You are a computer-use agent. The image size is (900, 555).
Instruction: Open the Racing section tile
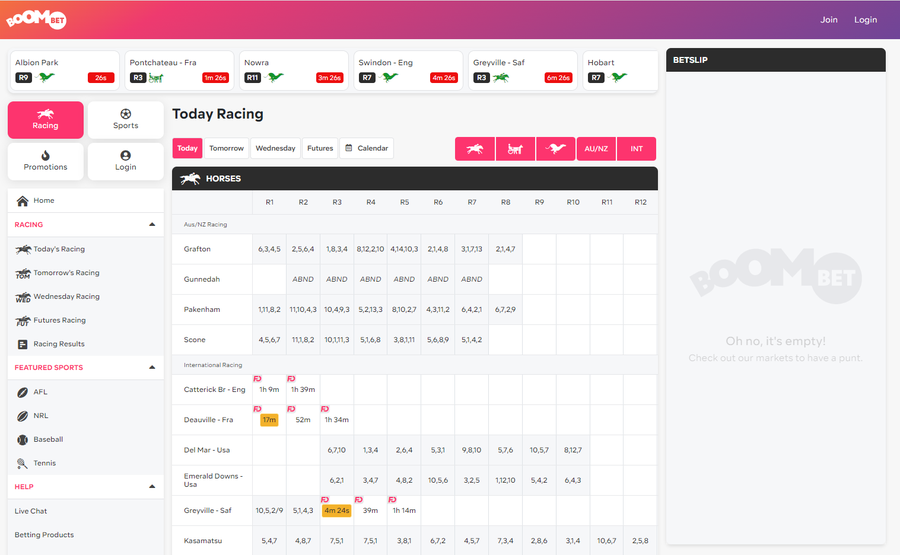click(45, 120)
